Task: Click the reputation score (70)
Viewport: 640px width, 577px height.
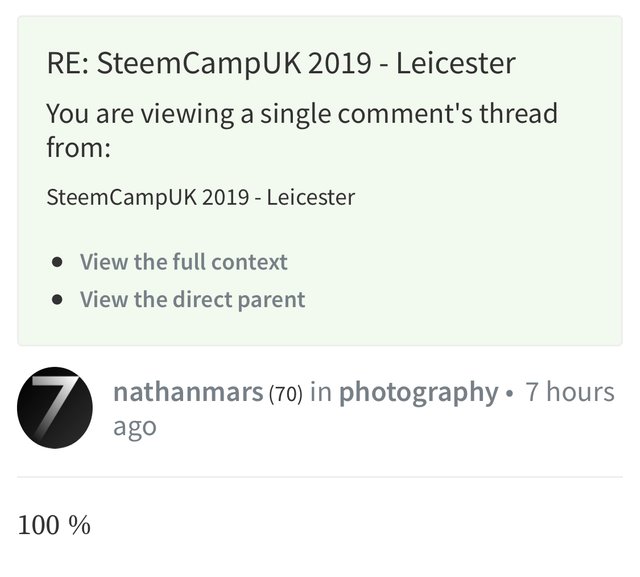Action: (x=286, y=393)
